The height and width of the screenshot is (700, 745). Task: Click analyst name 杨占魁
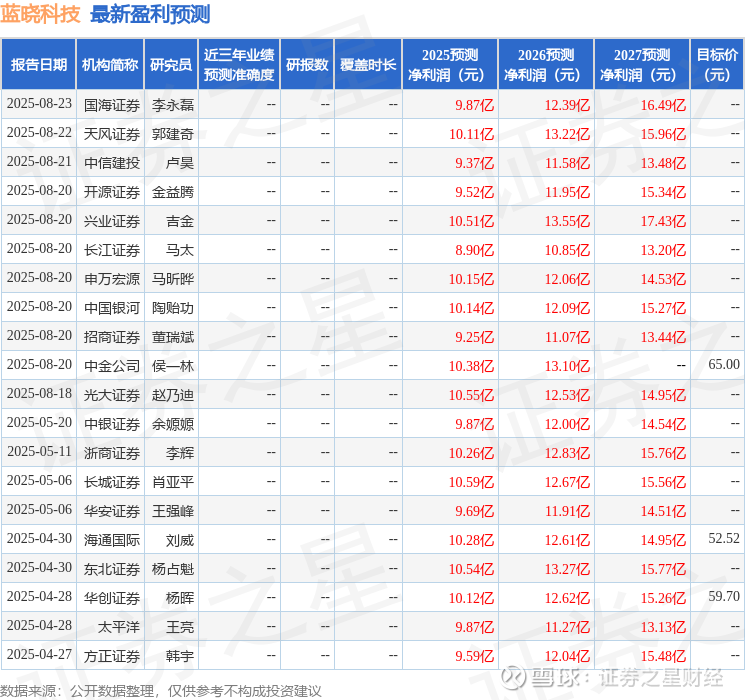(173, 569)
